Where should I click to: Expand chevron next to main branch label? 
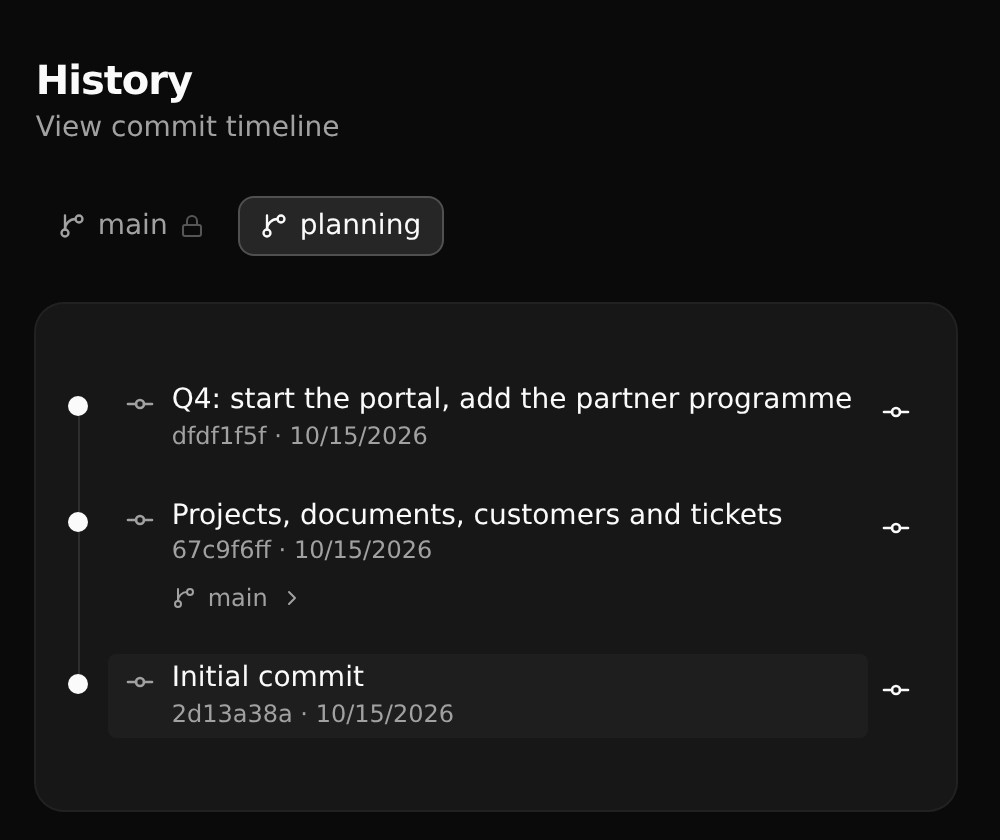pyautogui.click(x=291, y=598)
